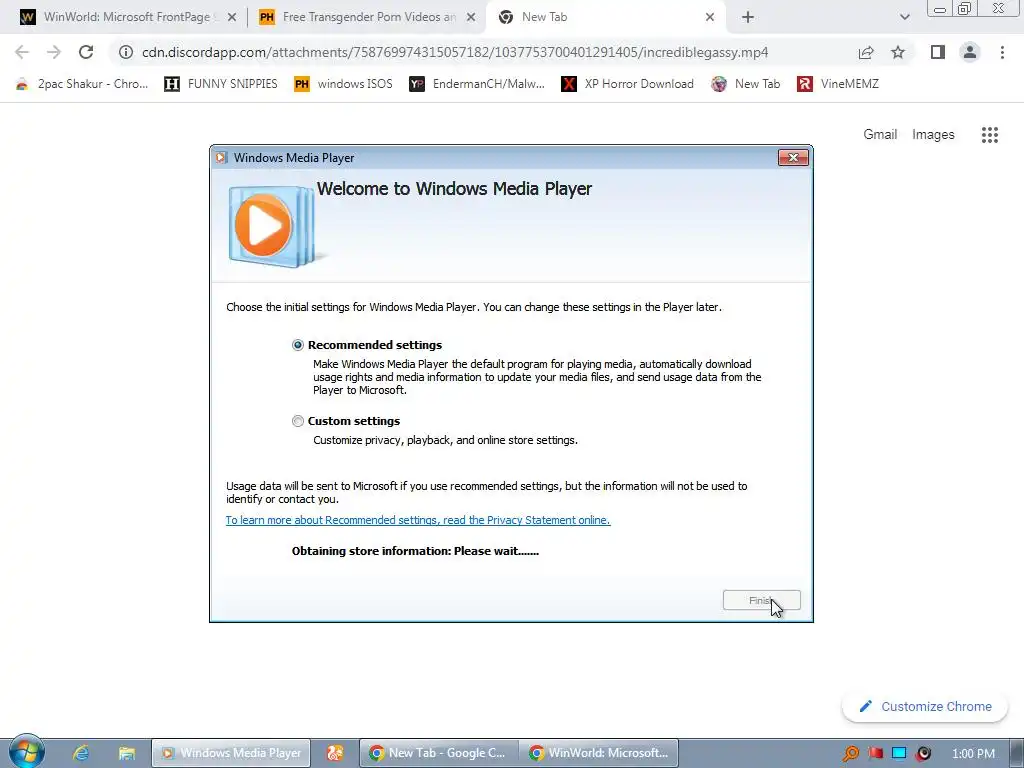Close the New Tab tab
The width and height of the screenshot is (1024, 768).
710,17
